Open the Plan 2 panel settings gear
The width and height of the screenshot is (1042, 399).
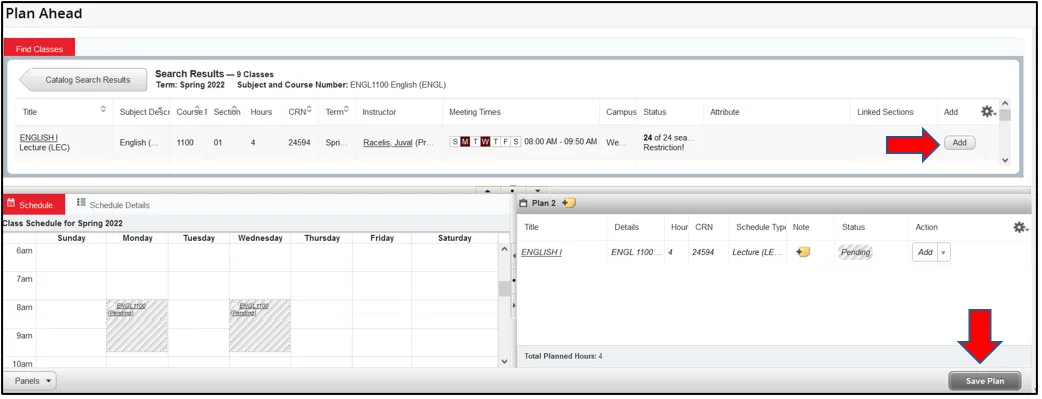(x=1020, y=227)
